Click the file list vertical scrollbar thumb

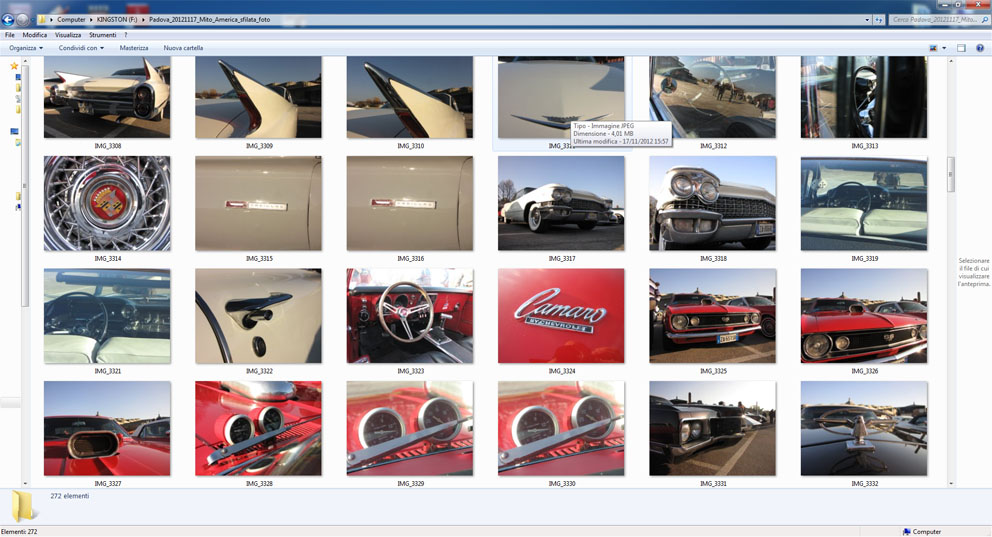[x=950, y=172]
